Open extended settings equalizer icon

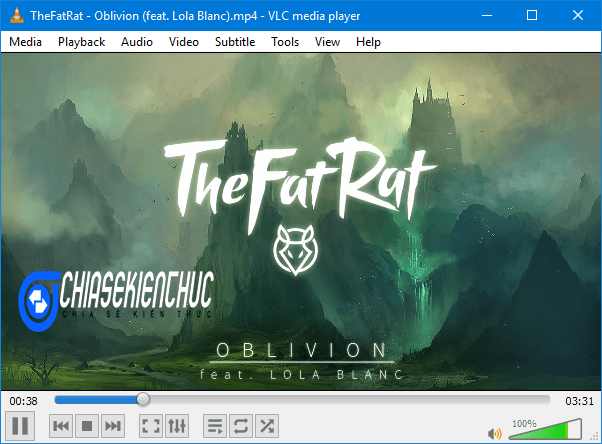(177, 426)
